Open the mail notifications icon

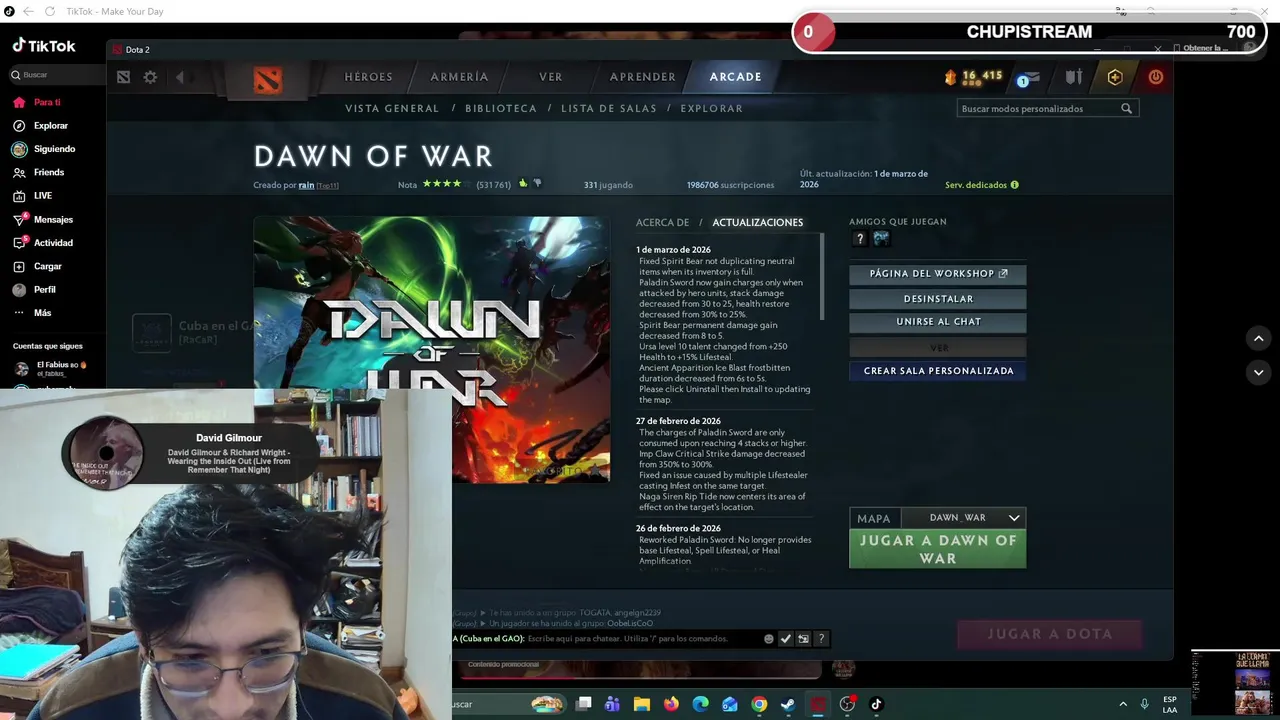click(1030, 77)
